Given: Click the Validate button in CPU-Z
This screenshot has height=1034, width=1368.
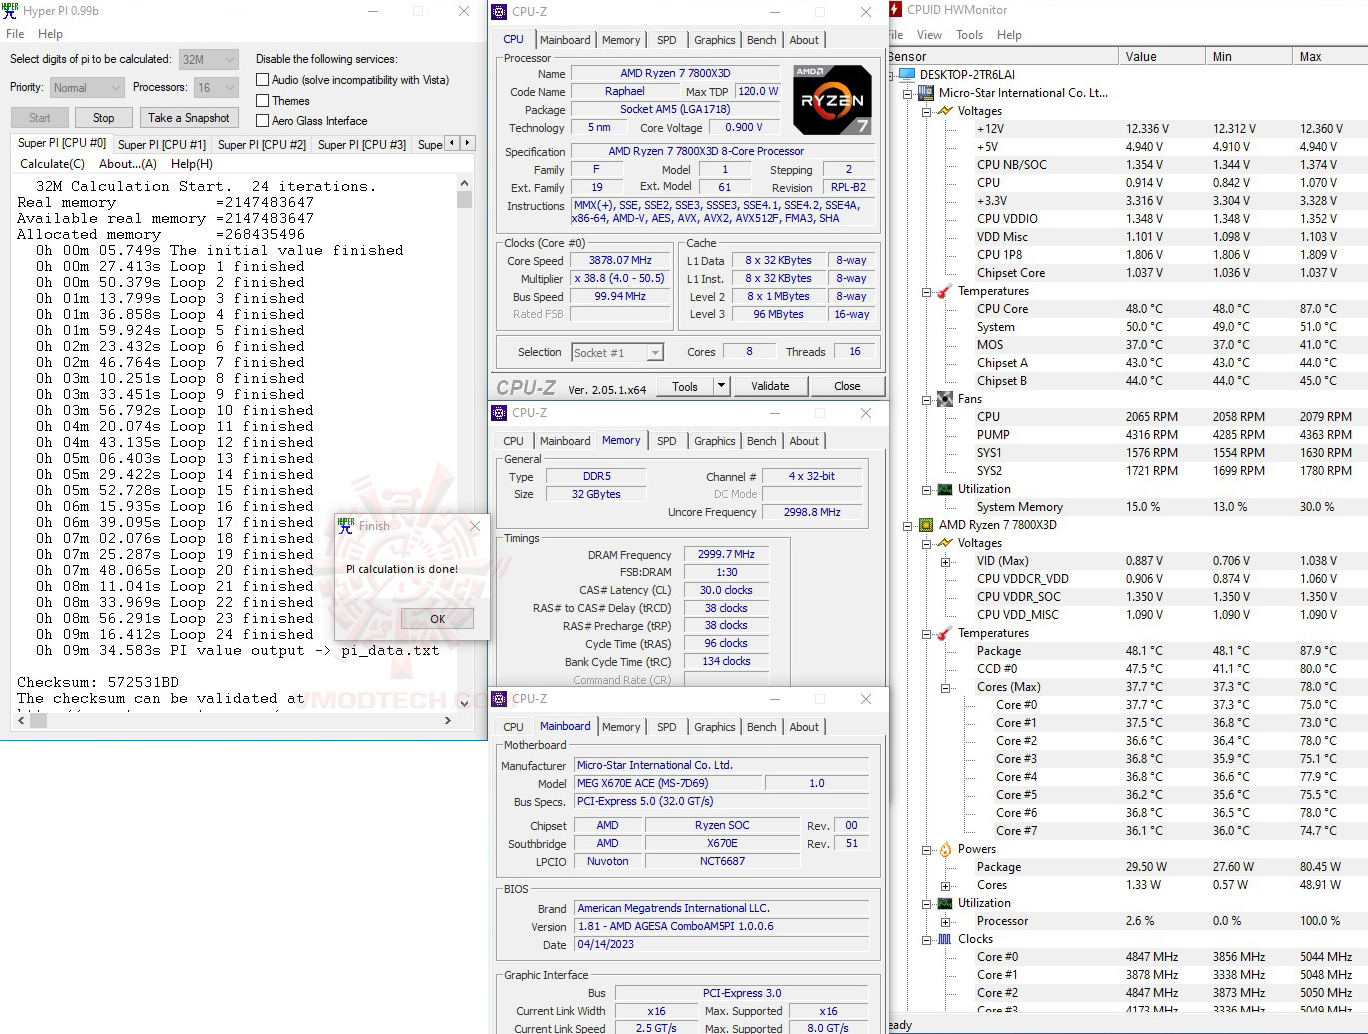Looking at the screenshot, I should coord(770,386).
